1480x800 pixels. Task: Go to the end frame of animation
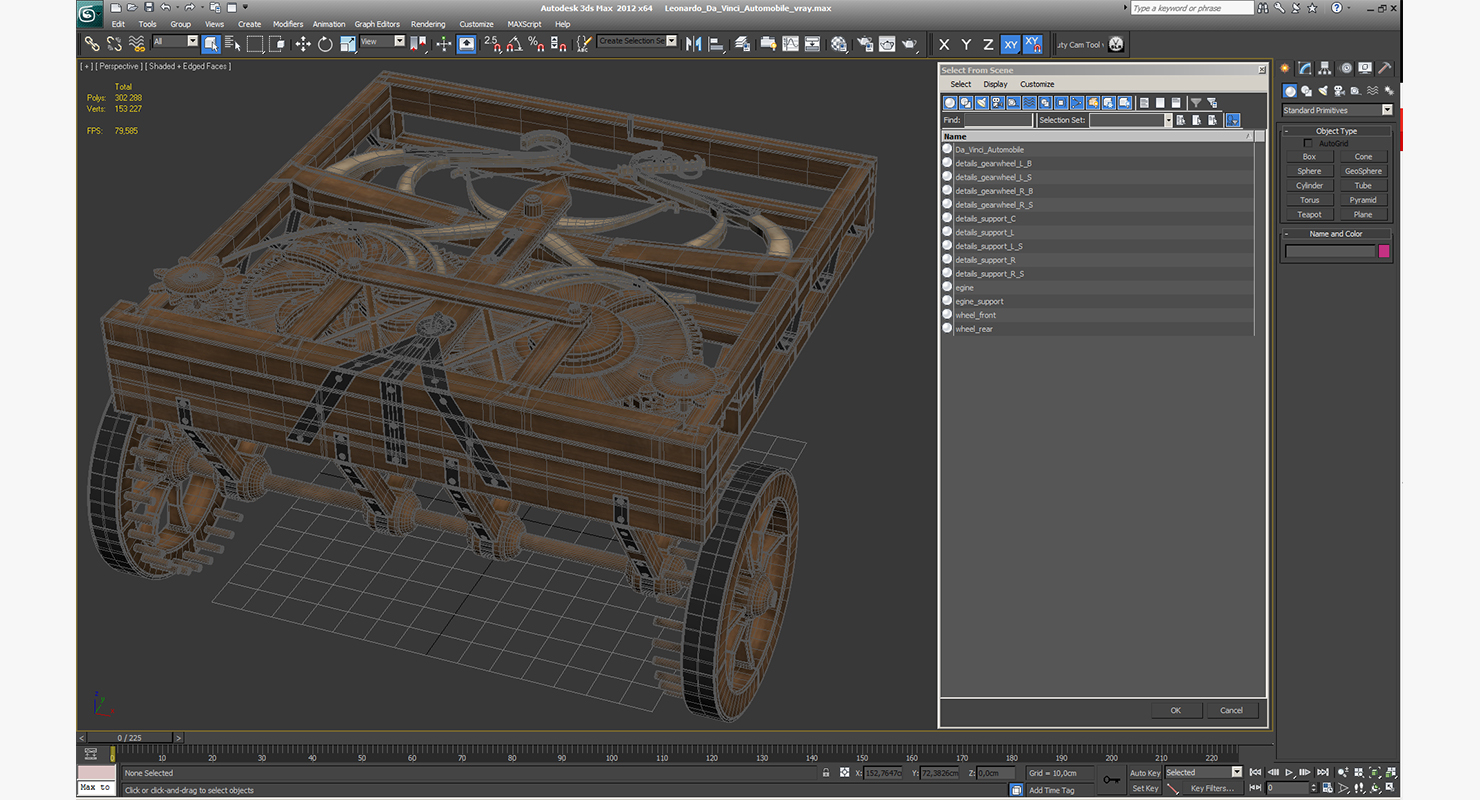1323,772
